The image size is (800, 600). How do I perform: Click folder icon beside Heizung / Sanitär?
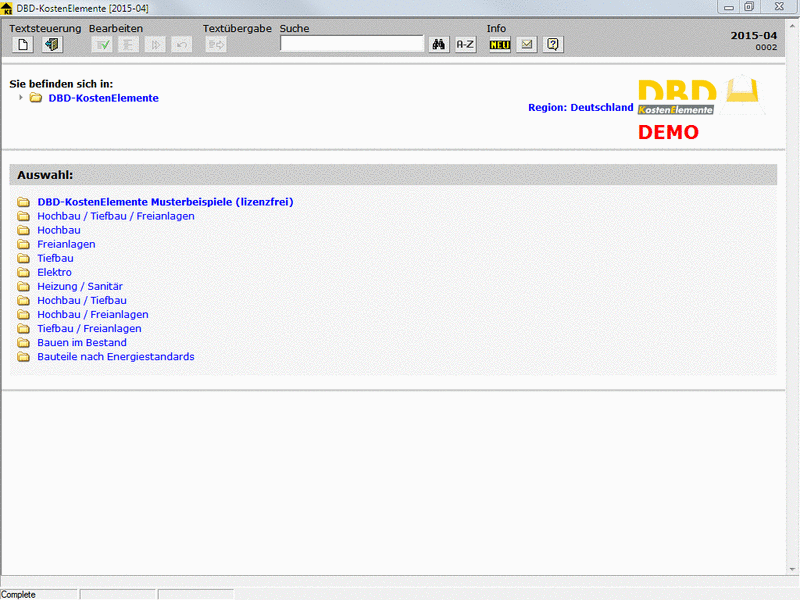click(x=23, y=286)
